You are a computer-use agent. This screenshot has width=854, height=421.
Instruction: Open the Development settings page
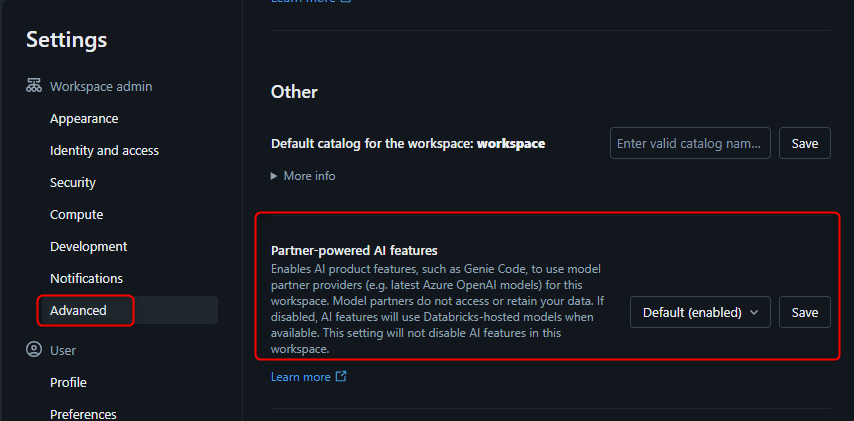tap(88, 246)
